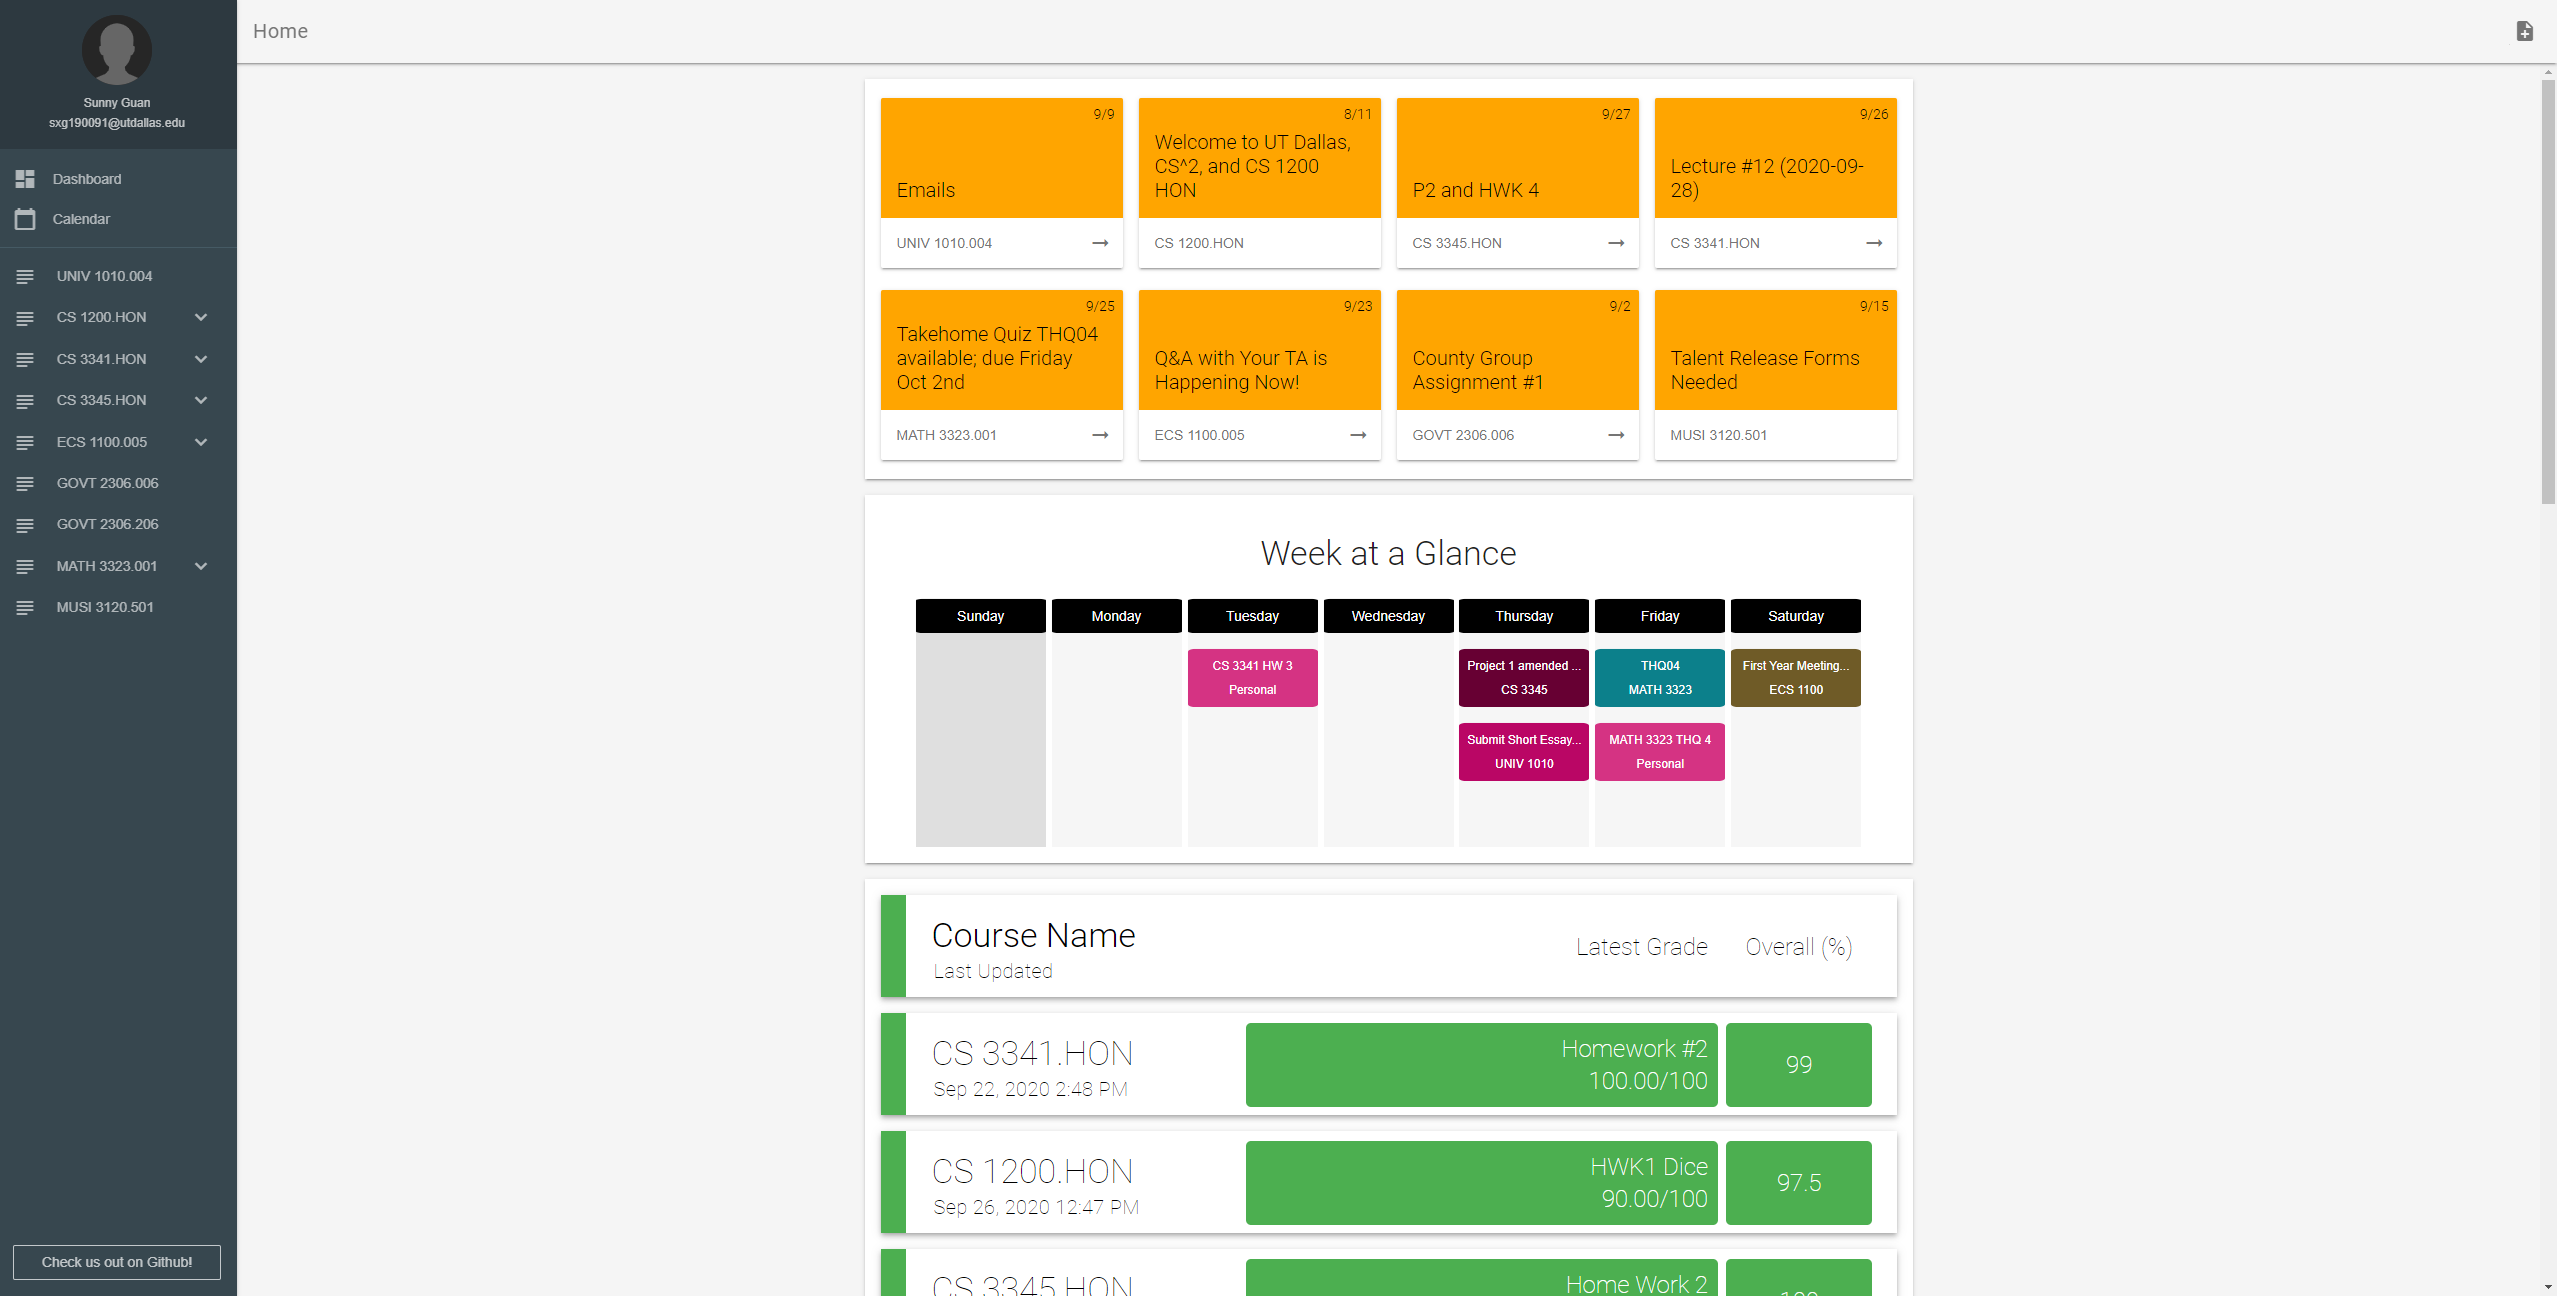Click arrow on Emails announcement card
Screen dimensions: 2557x1296
coord(1100,243)
